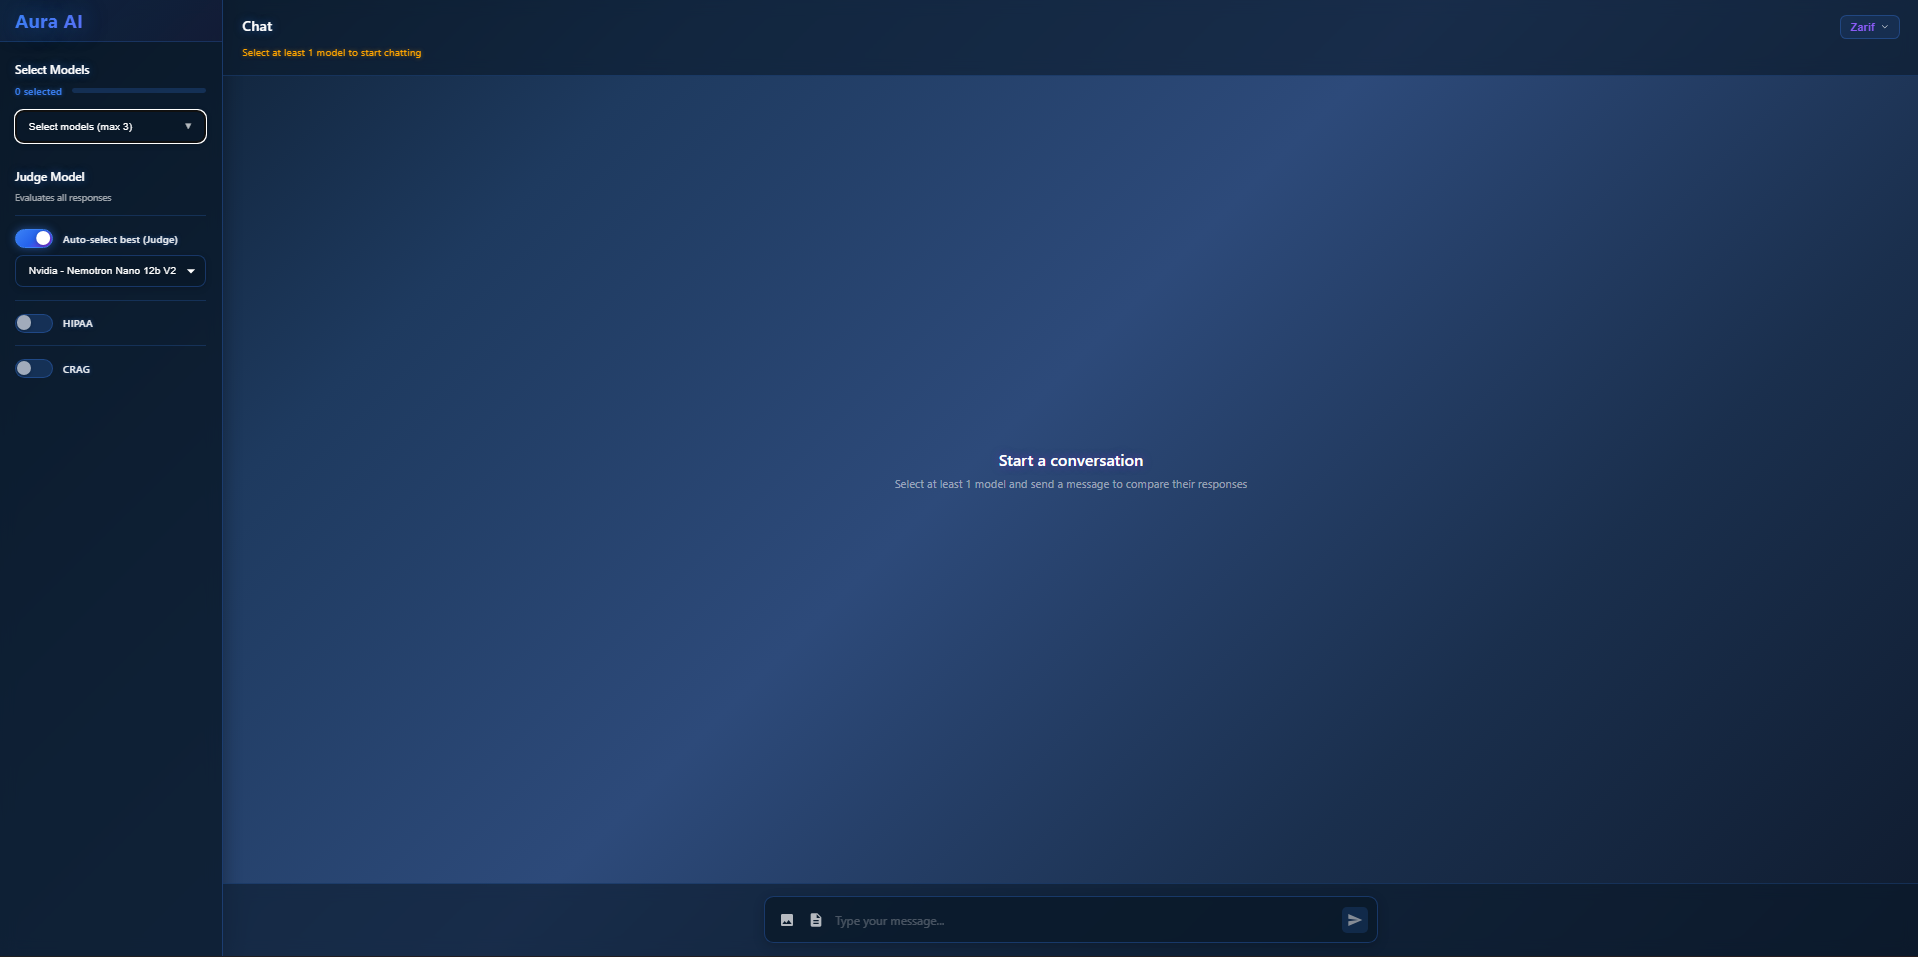Screen dimensions: 1918x957
Task: Click the Judge Model section heading
Action: pos(50,177)
